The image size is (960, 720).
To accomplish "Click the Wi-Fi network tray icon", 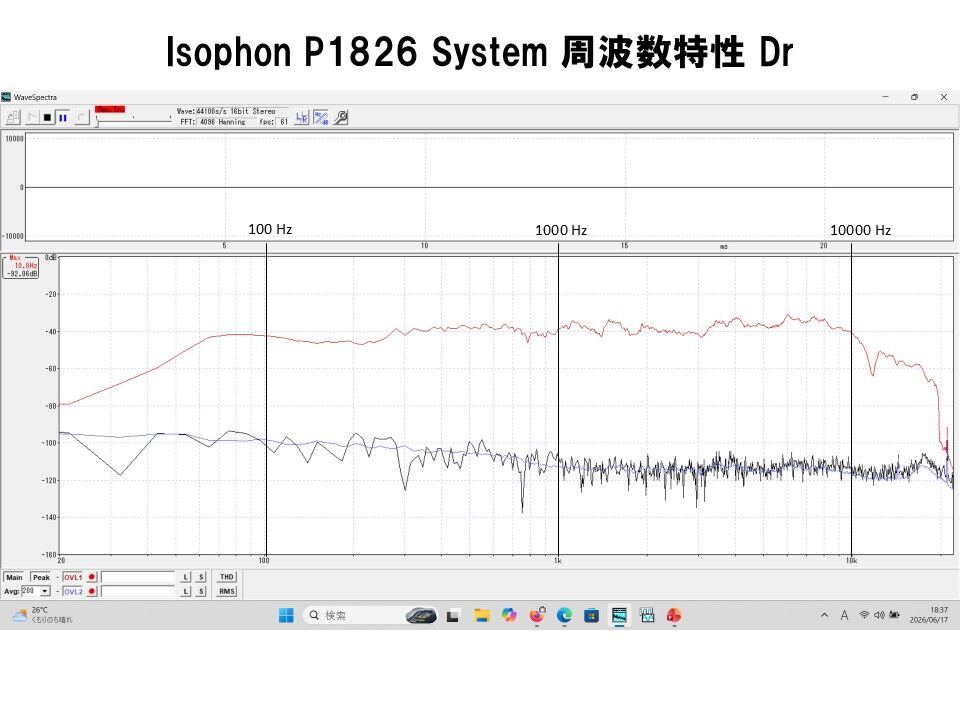I will coord(864,615).
